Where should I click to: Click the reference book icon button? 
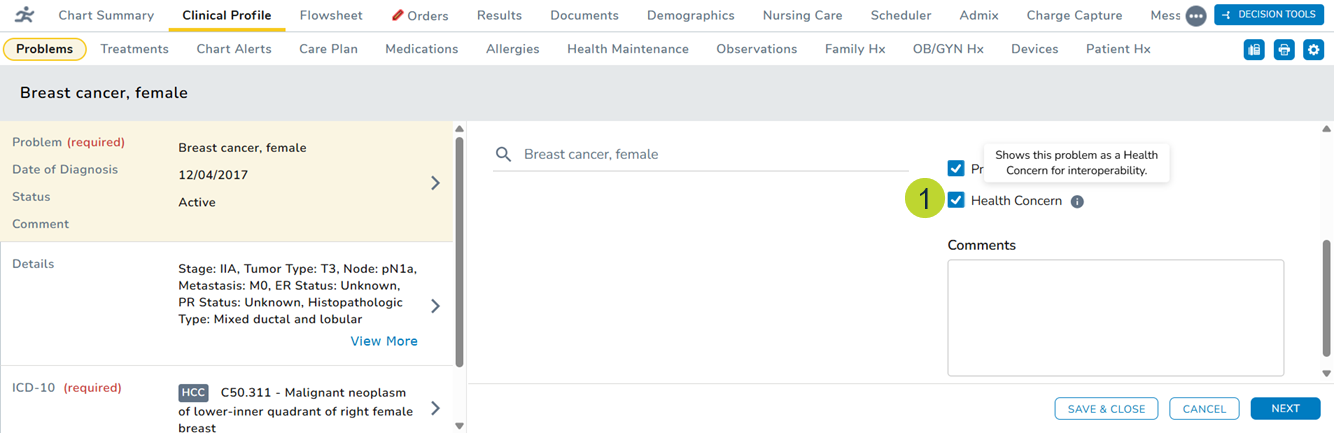[x=1254, y=50]
